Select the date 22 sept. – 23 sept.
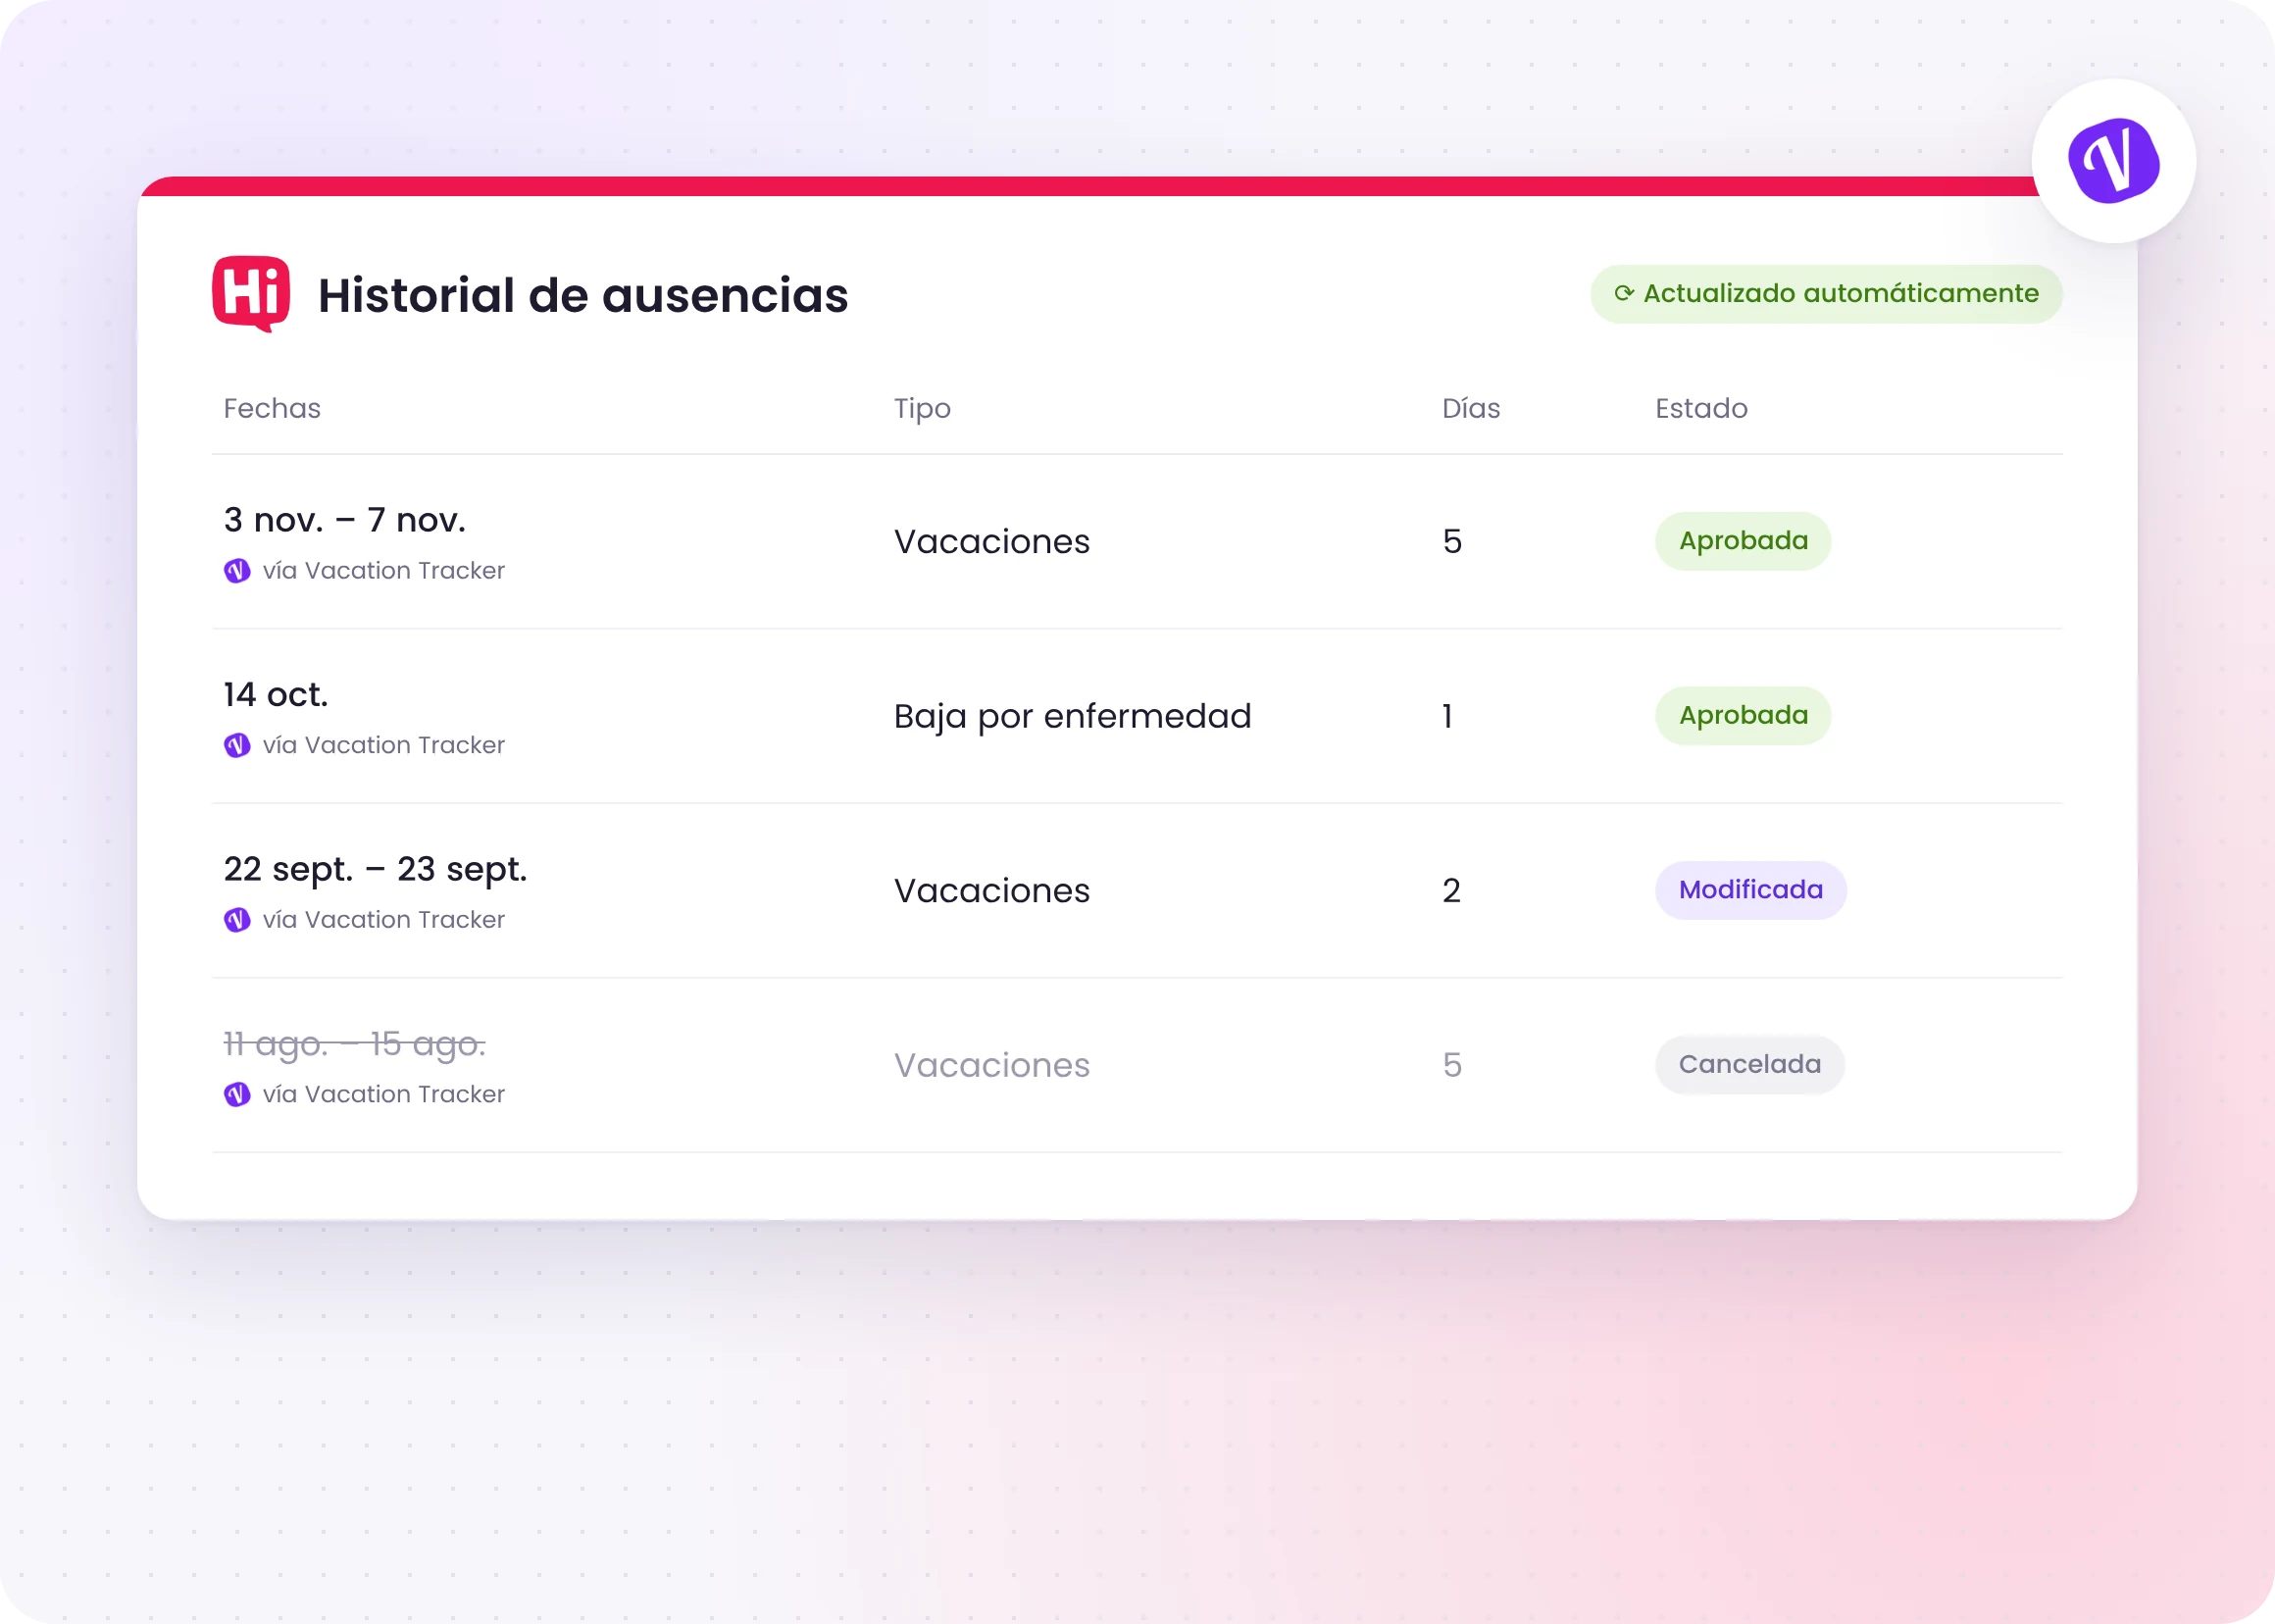2275x1624 pixels. click(x=375, y=871)
